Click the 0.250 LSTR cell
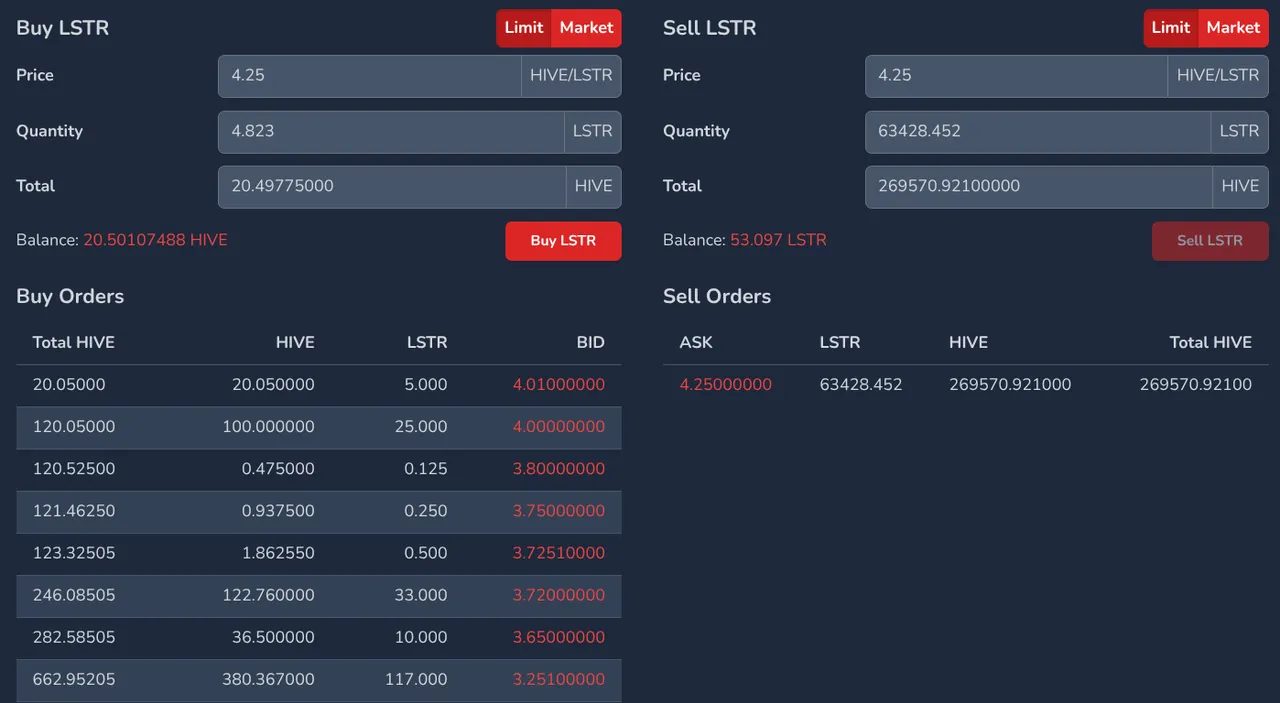This screenshot has width=1280, height=703. (425, 511)
